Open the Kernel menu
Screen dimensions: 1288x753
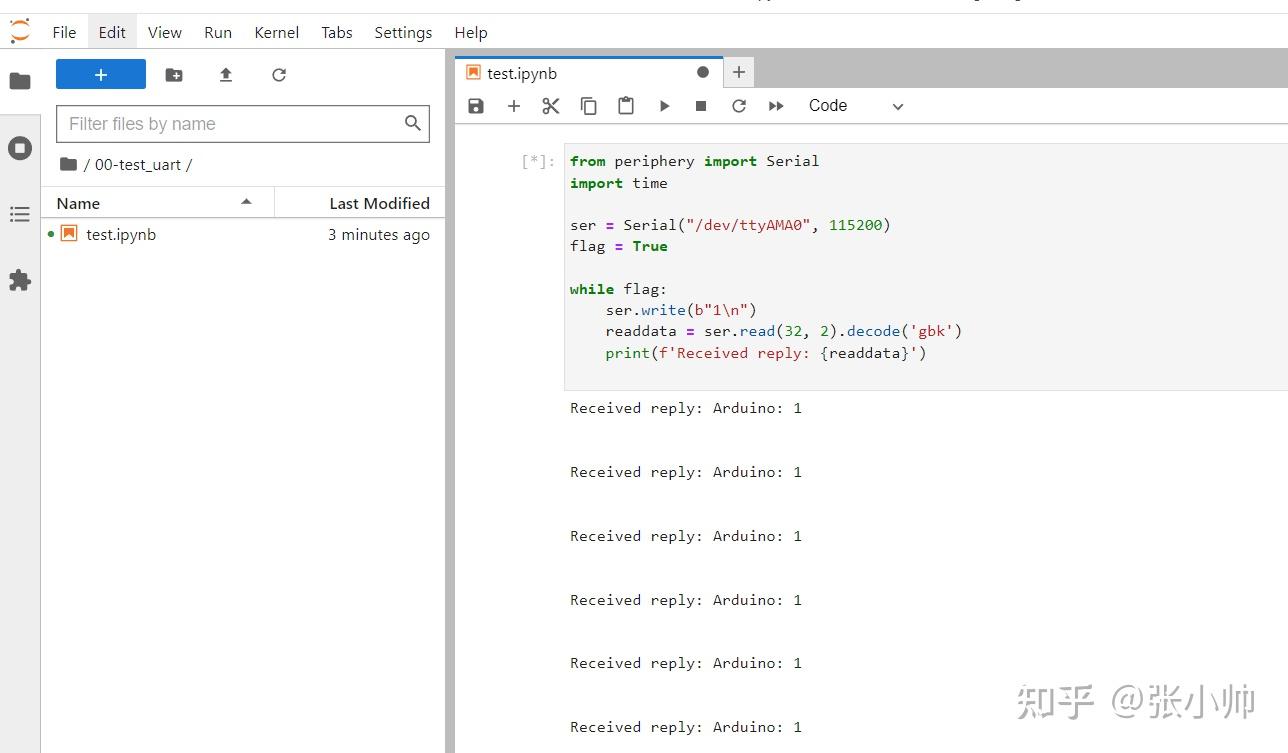(276, 32)
